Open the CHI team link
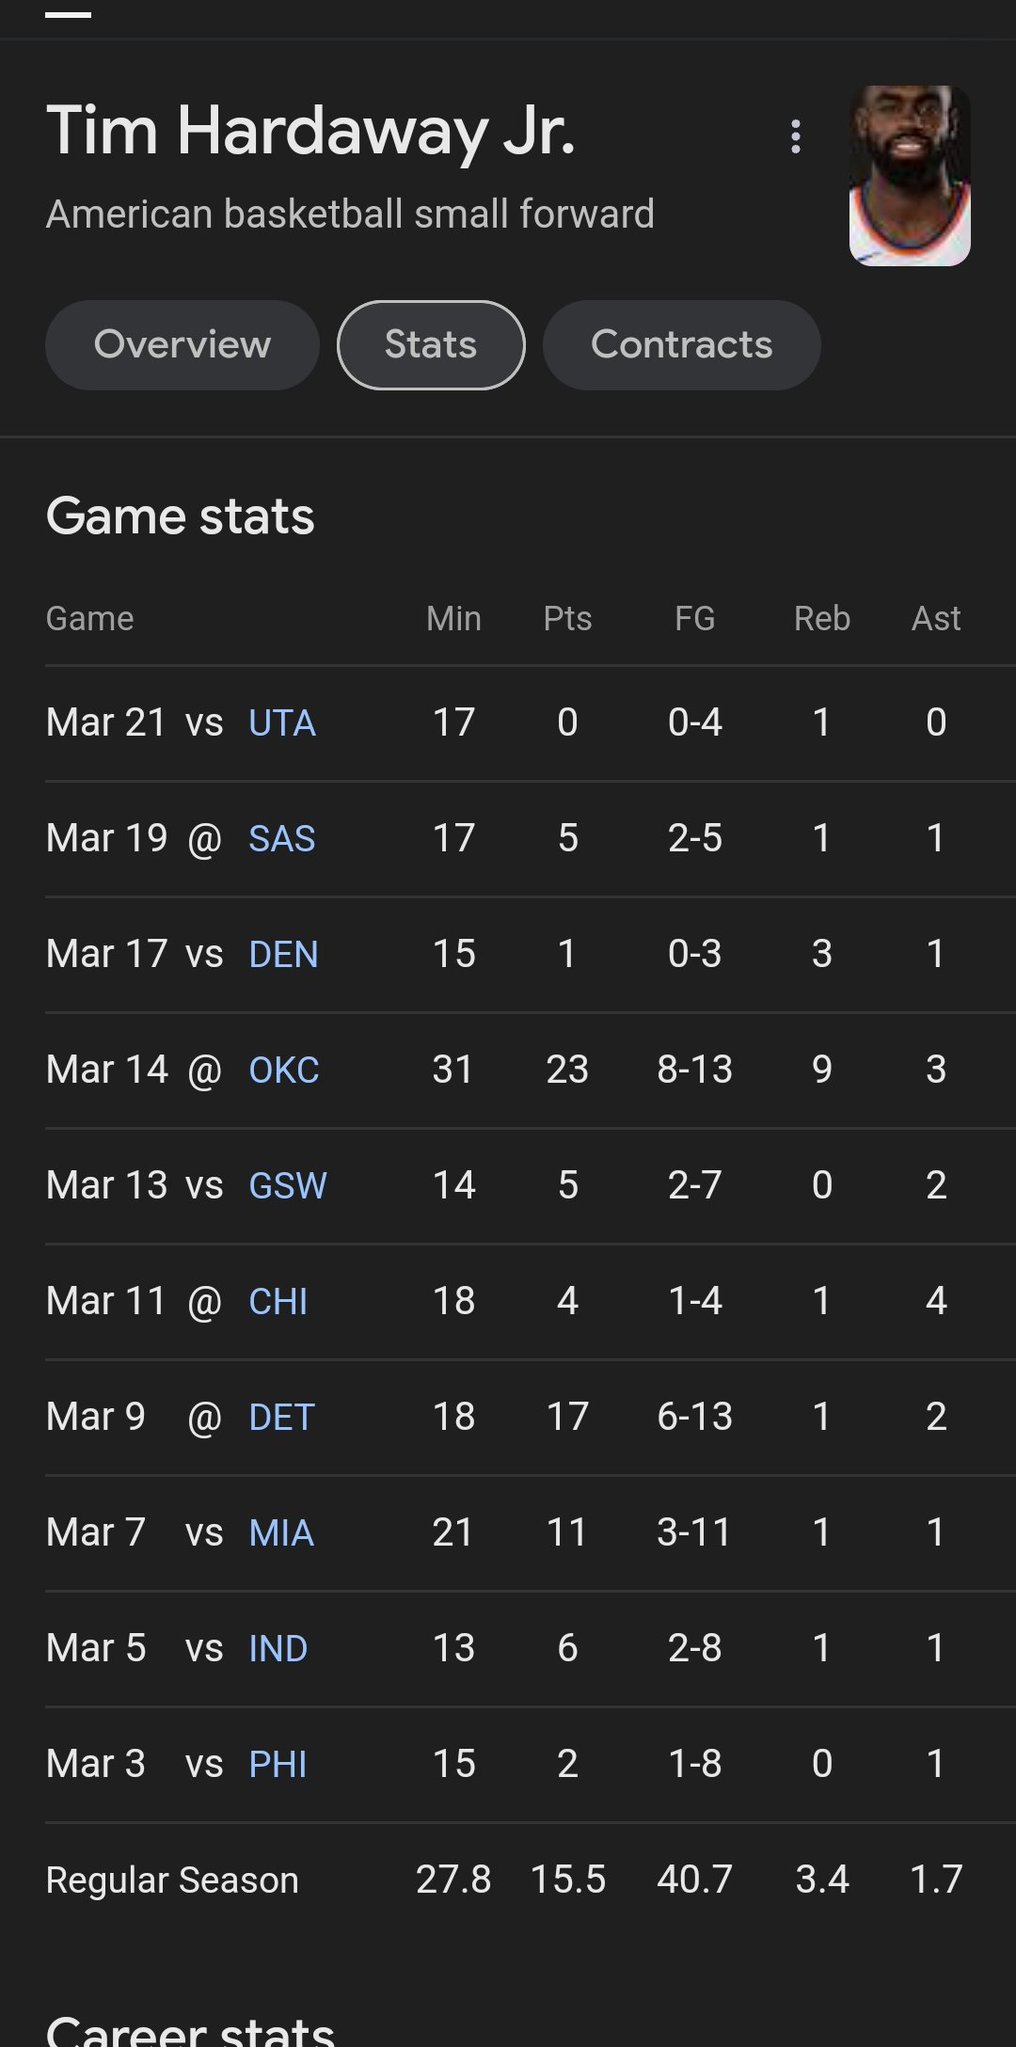This screenshot has height=2047, width=1016. (x=278, y=1302)
